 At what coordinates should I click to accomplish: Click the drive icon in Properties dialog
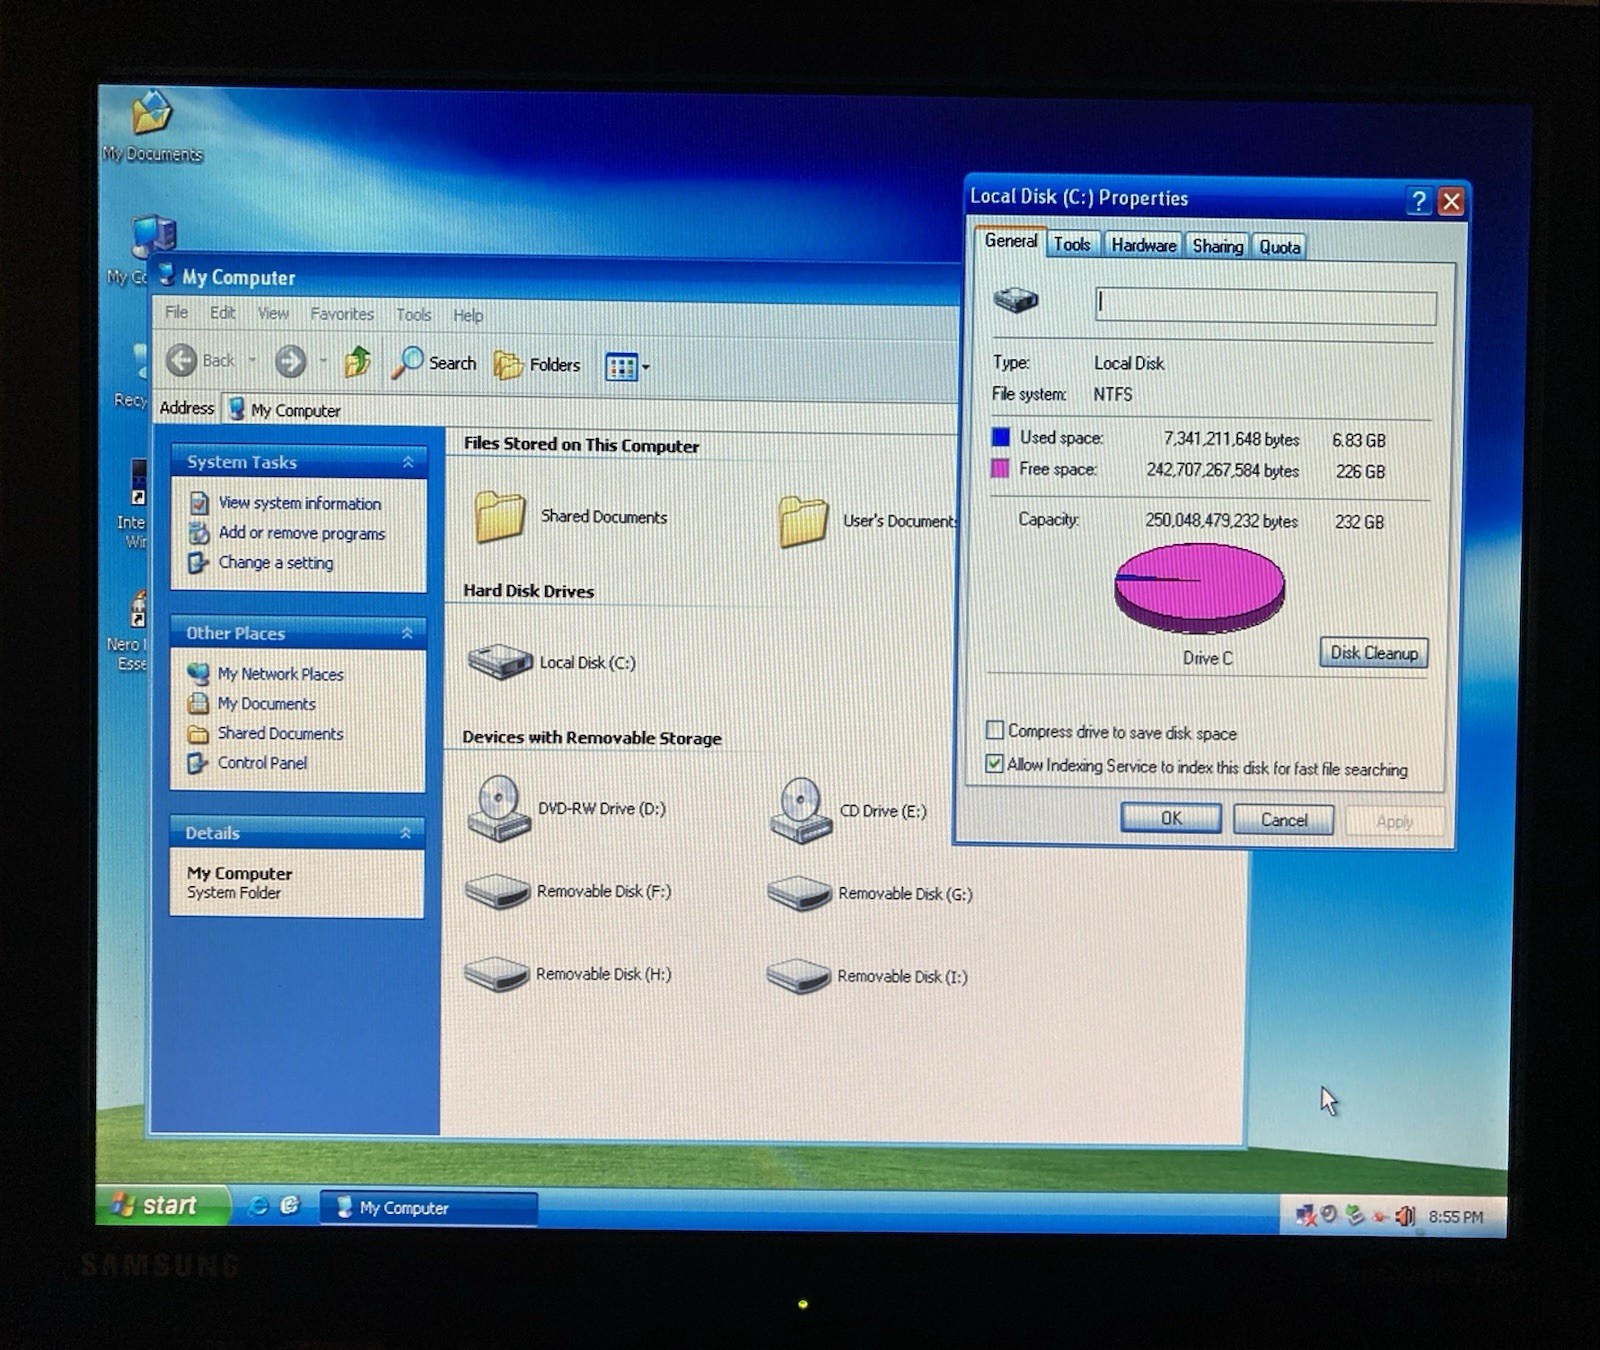point(1015,299)
